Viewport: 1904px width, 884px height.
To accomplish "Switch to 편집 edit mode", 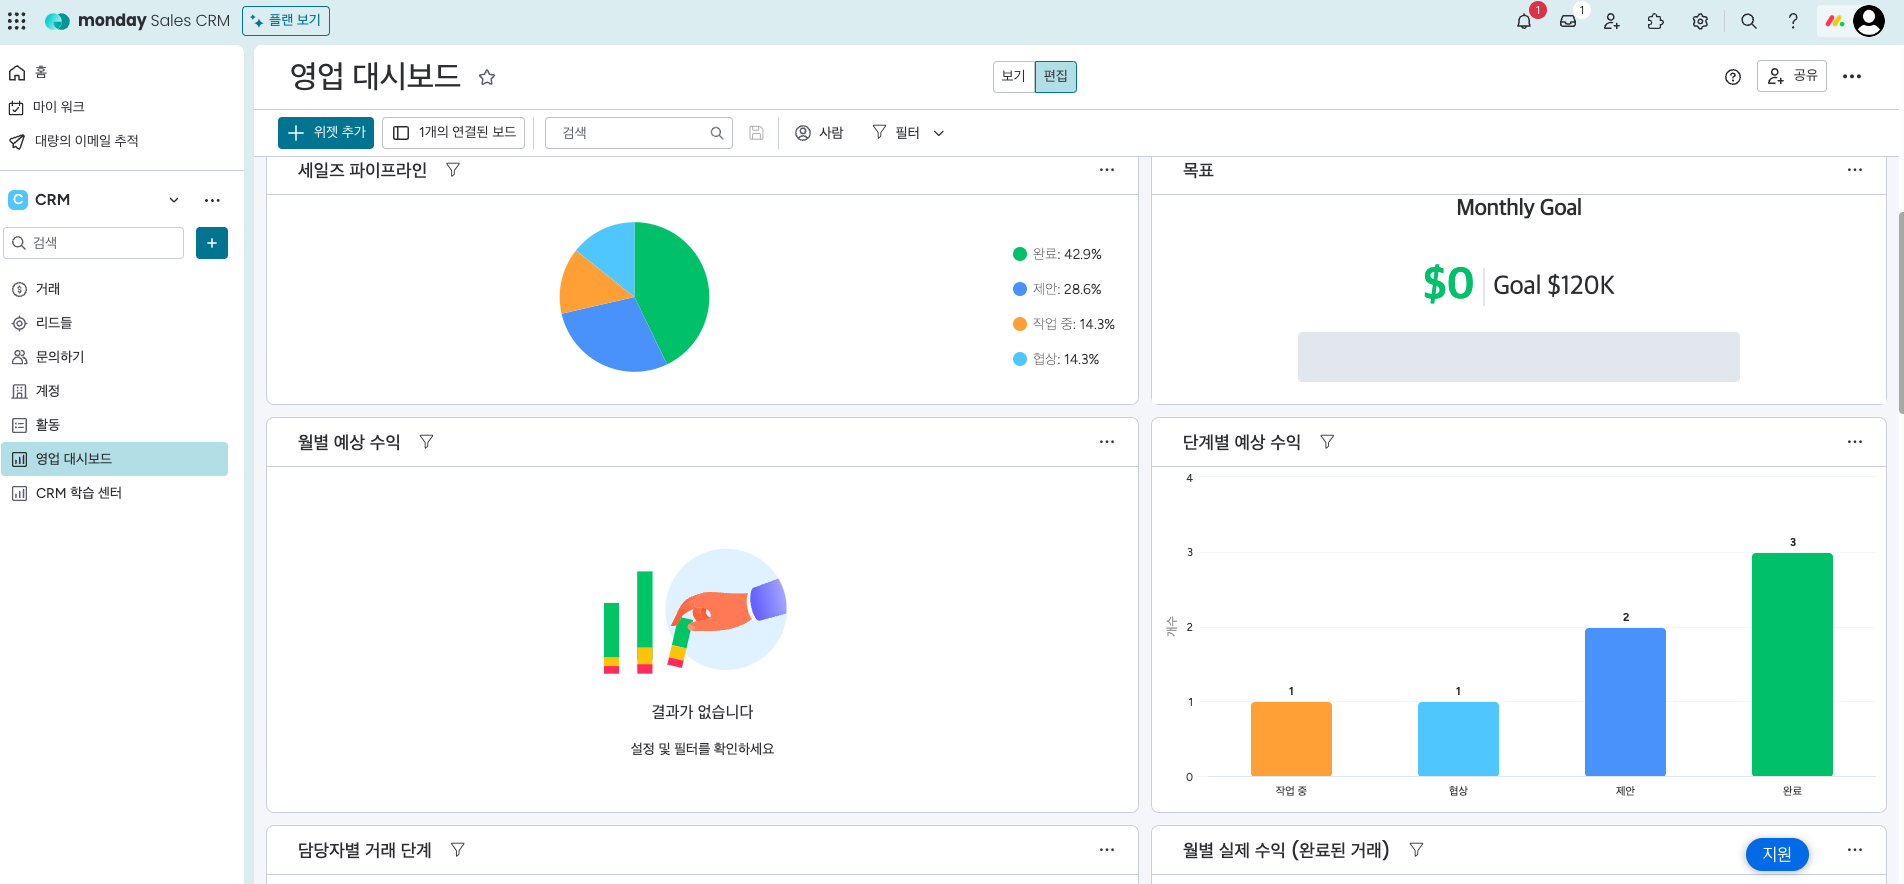I will pyautogui.click(x=1055, y=77).
